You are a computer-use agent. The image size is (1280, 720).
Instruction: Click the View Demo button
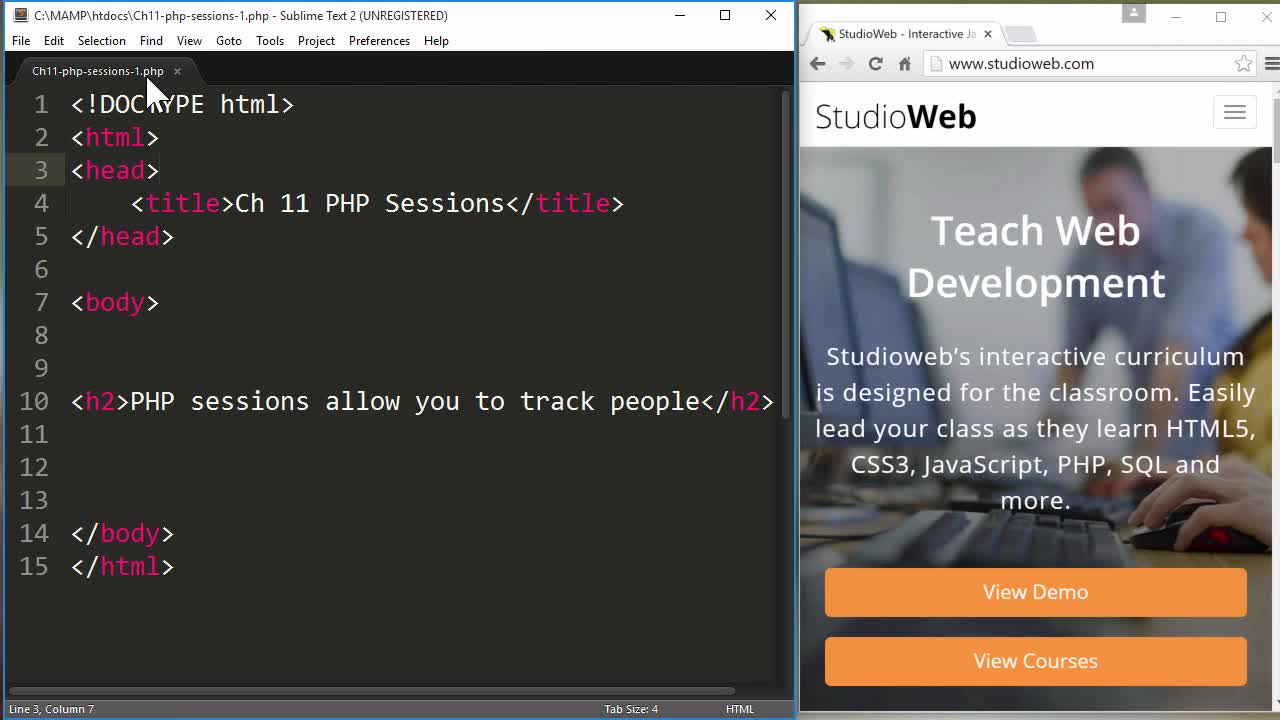point(1036,592)
